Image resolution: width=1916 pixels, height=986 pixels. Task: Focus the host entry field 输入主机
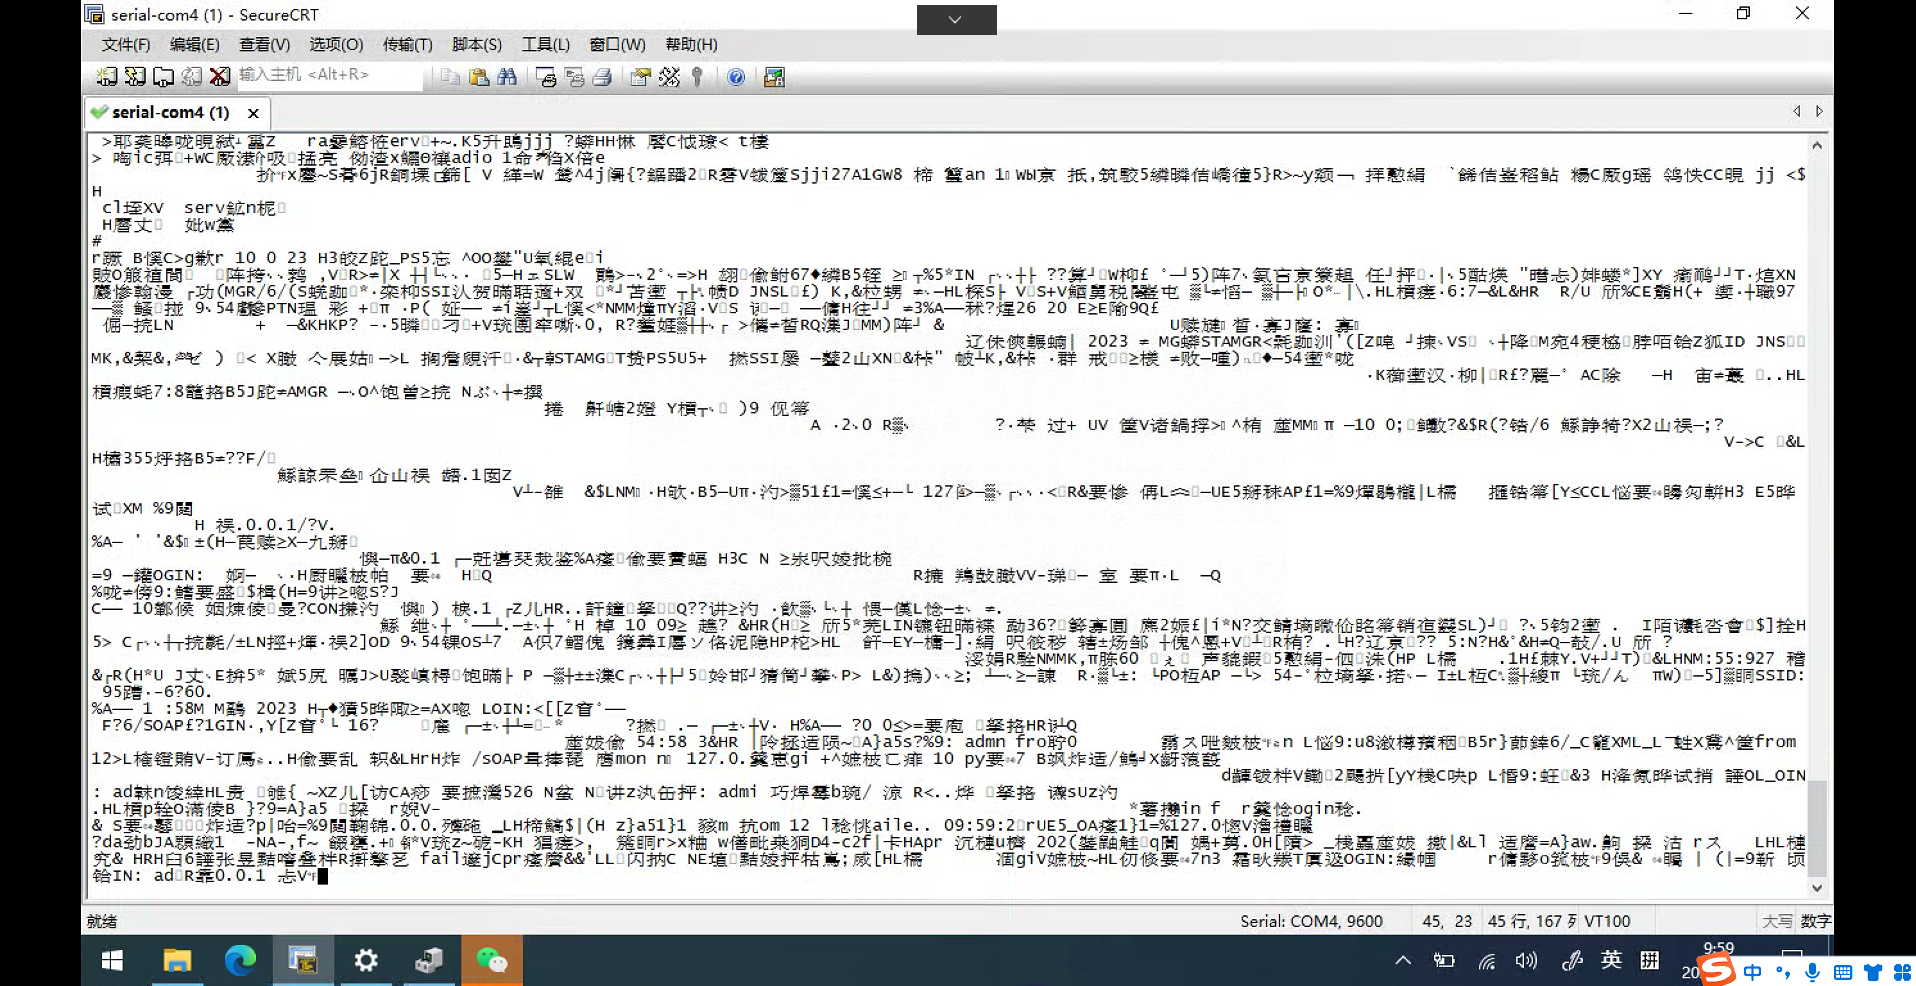(x=328, y=75)
